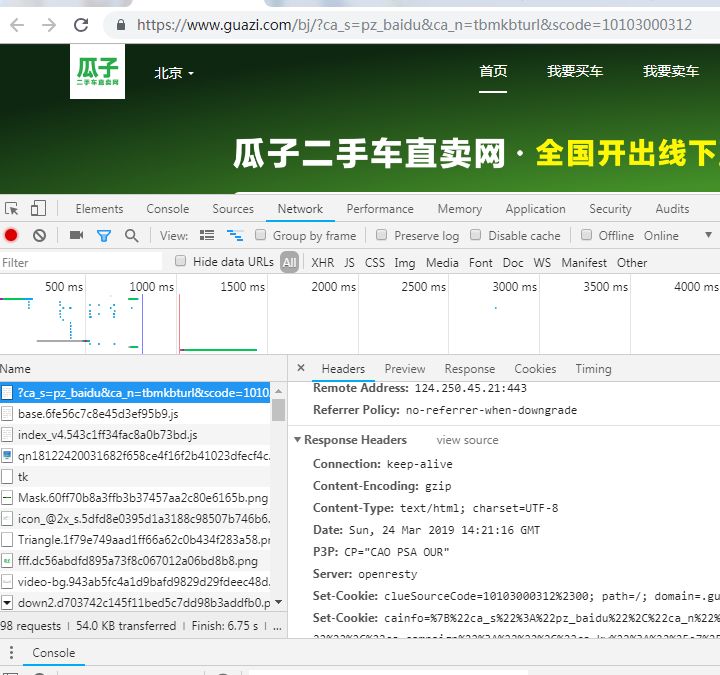Click icon beside fff.dc56abdfd895a73f8c067012a06bd8b8.png
This screenshot has width=720, height=675.
pos(7,561)
